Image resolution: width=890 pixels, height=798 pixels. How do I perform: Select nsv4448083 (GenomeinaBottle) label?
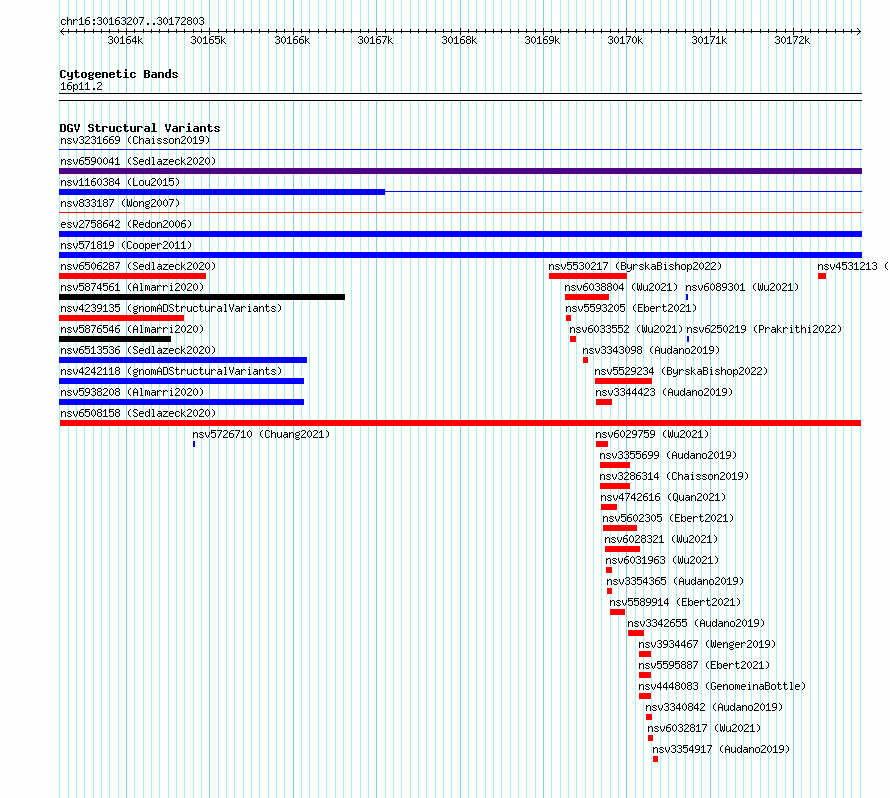pyautogui.click(x=722, y=686)
